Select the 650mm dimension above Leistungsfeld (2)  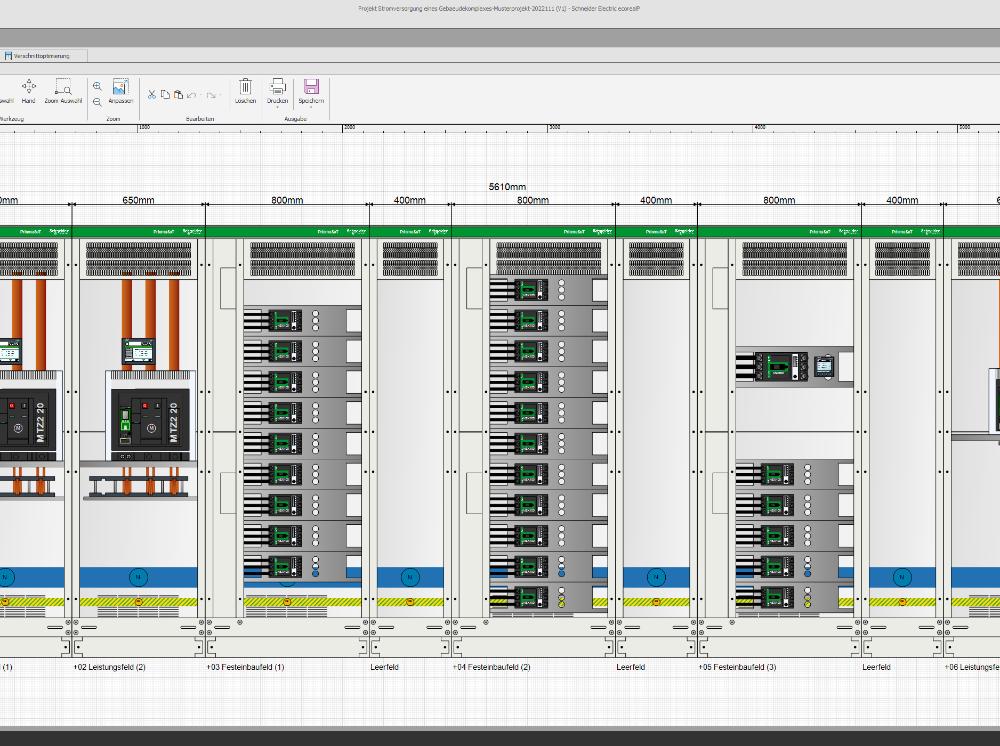click(x=138, y=200)
